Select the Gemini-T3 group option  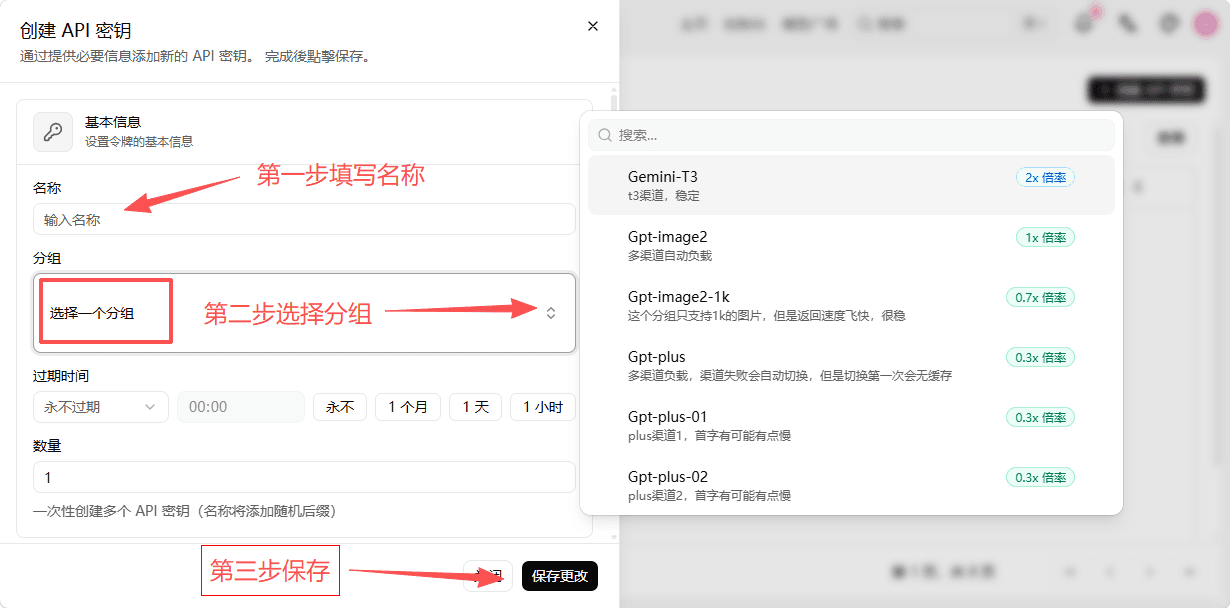tap(851, 185)
